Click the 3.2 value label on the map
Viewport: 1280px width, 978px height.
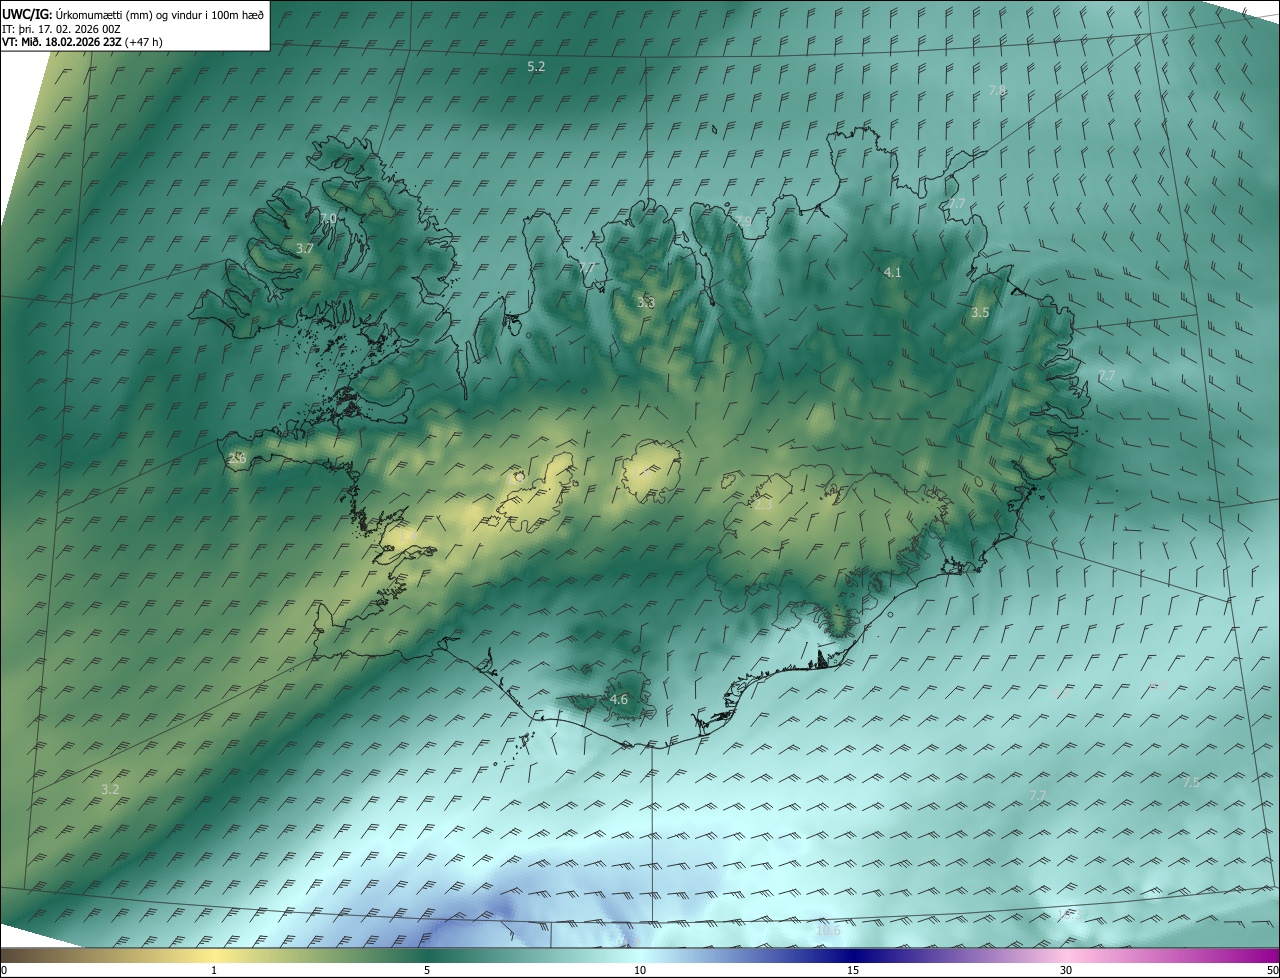(x=110, y=789)
